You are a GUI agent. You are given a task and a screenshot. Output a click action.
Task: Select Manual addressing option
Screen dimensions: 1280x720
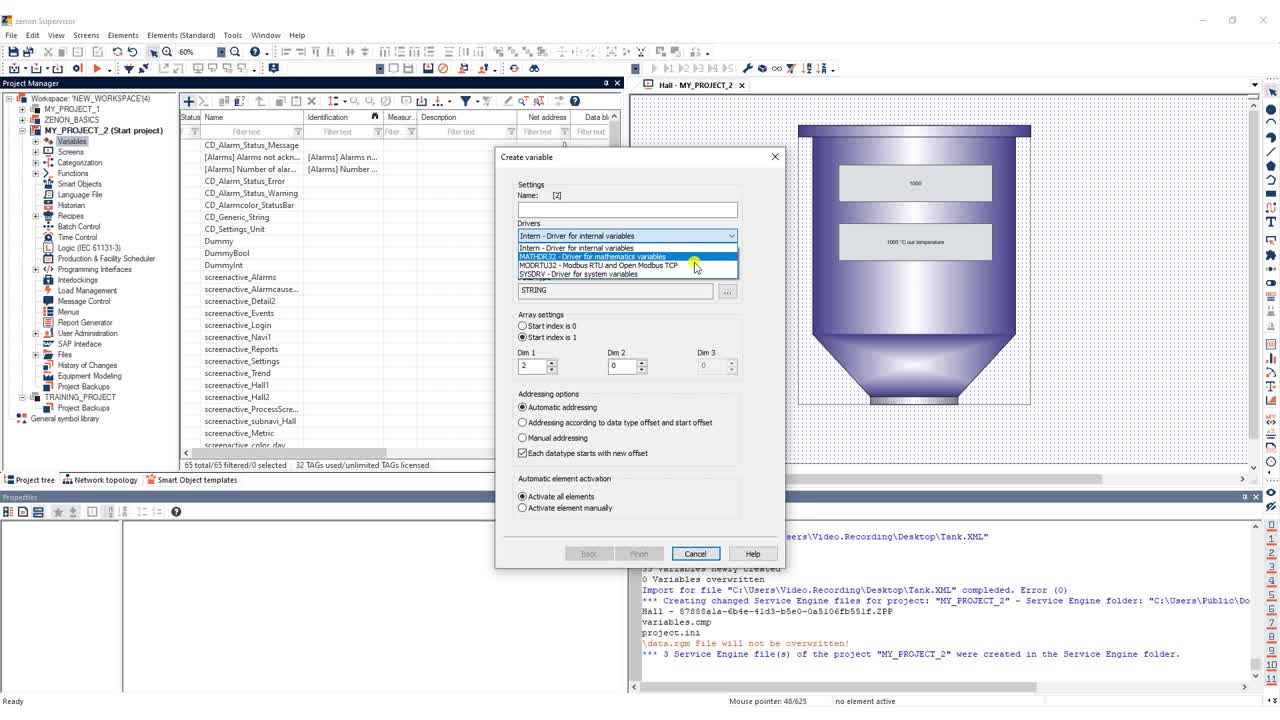[522, 438]
